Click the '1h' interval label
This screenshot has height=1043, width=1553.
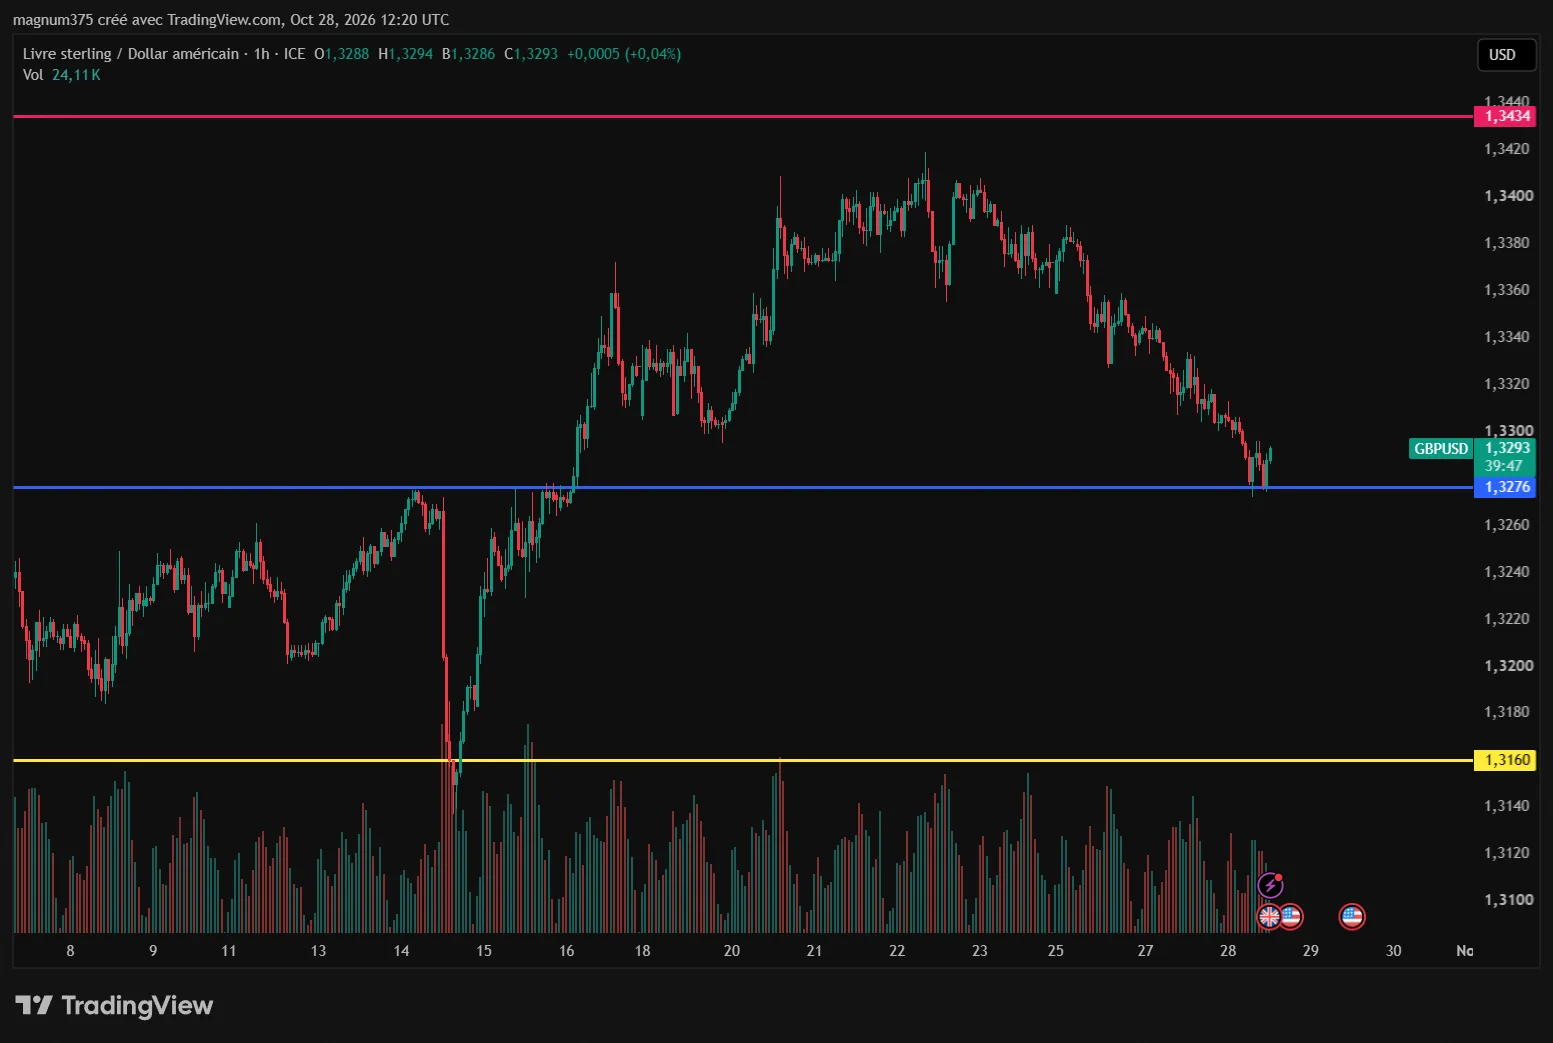point(261,54)
